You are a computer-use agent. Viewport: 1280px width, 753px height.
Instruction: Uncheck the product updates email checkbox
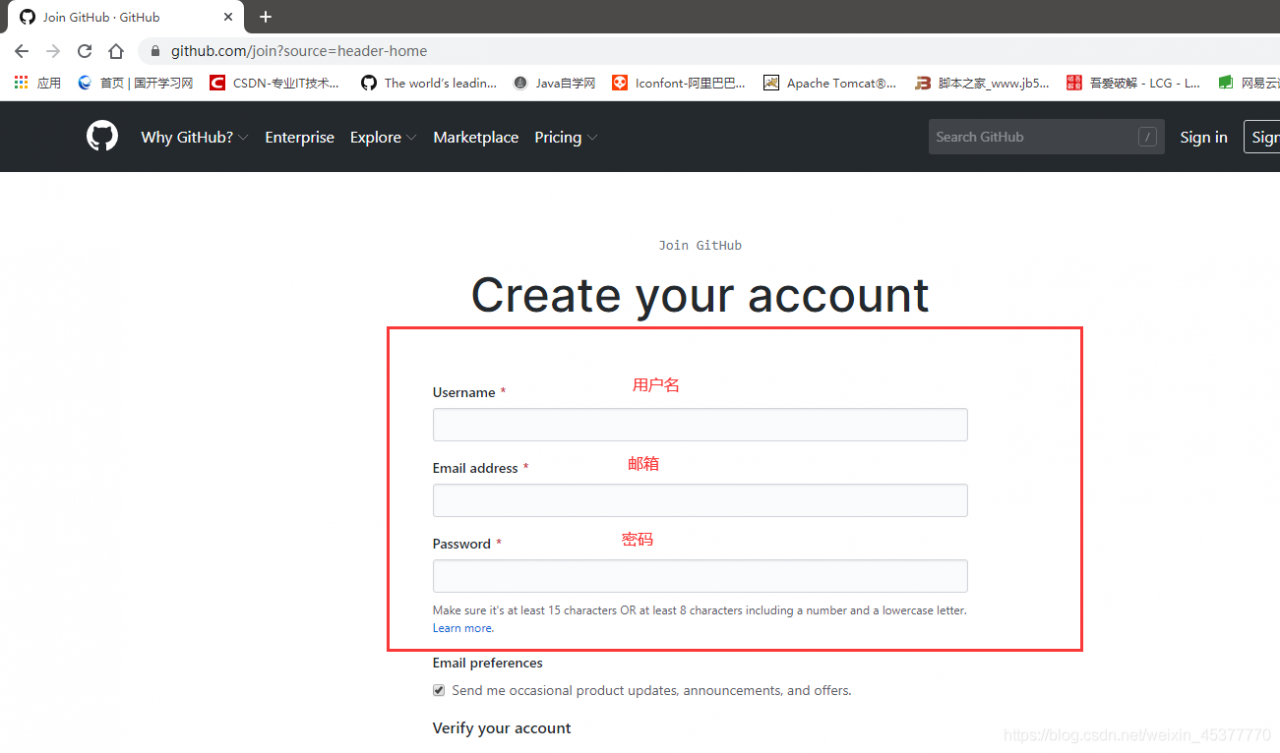point(438,690)
